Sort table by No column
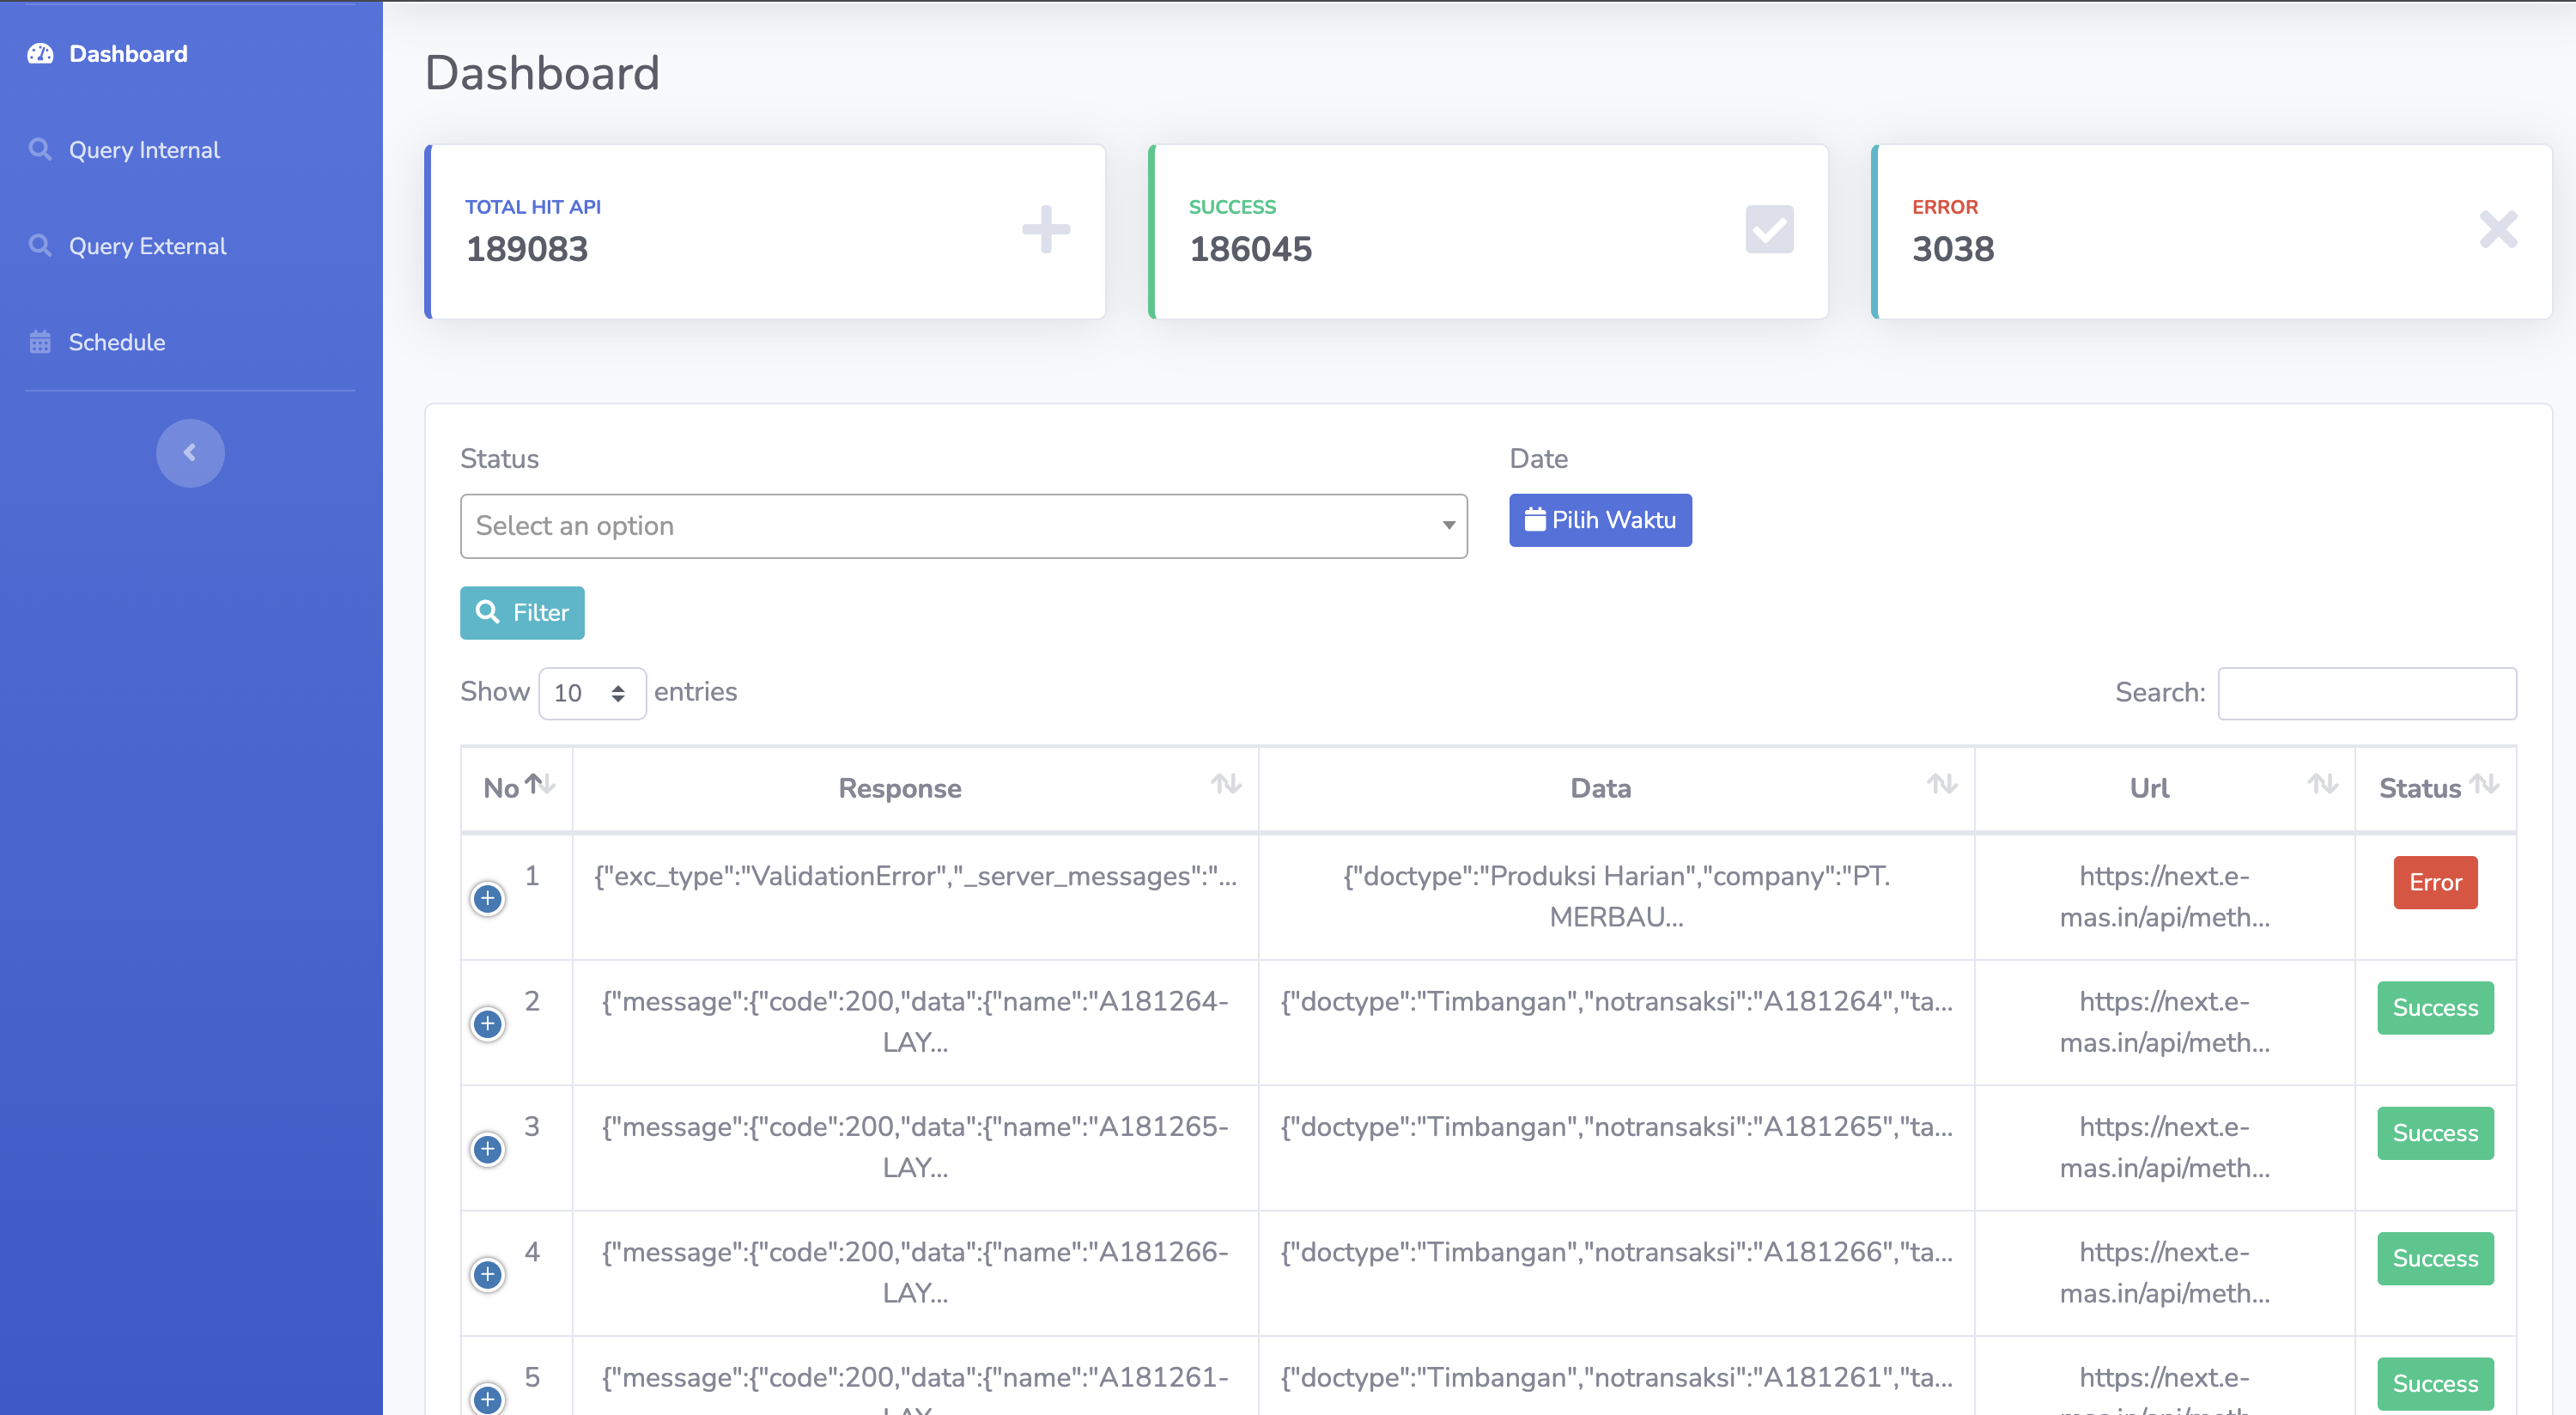Viewport: 2576px width, 1415px height. click(x=517, y=788)
